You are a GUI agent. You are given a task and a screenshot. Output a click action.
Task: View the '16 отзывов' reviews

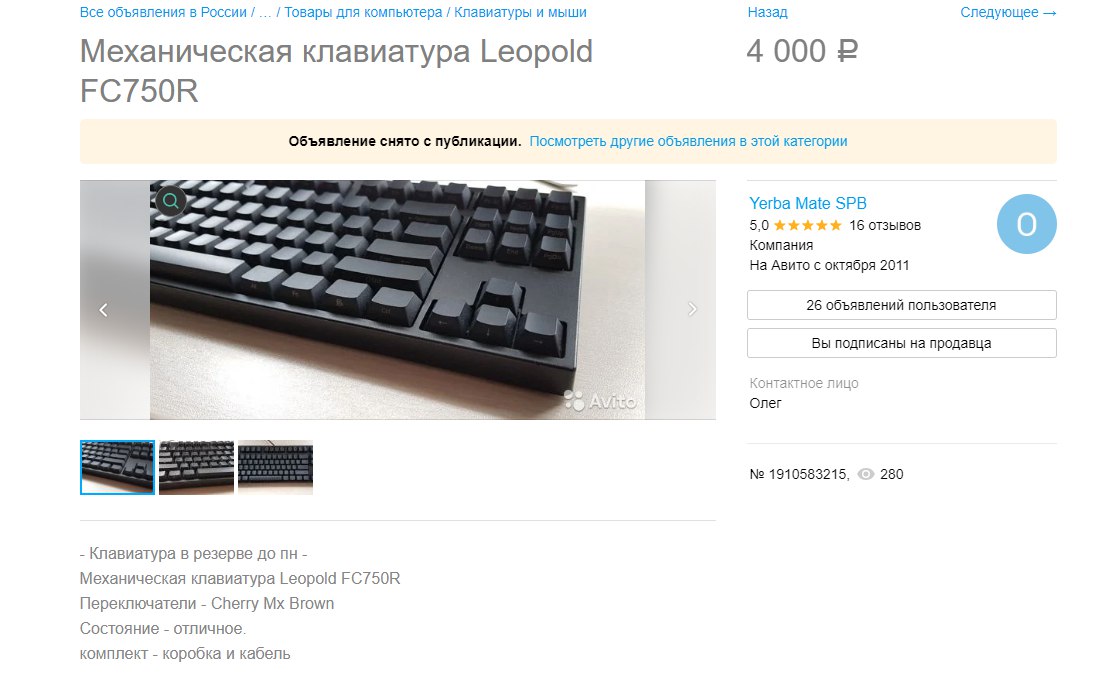pos(885,226)
